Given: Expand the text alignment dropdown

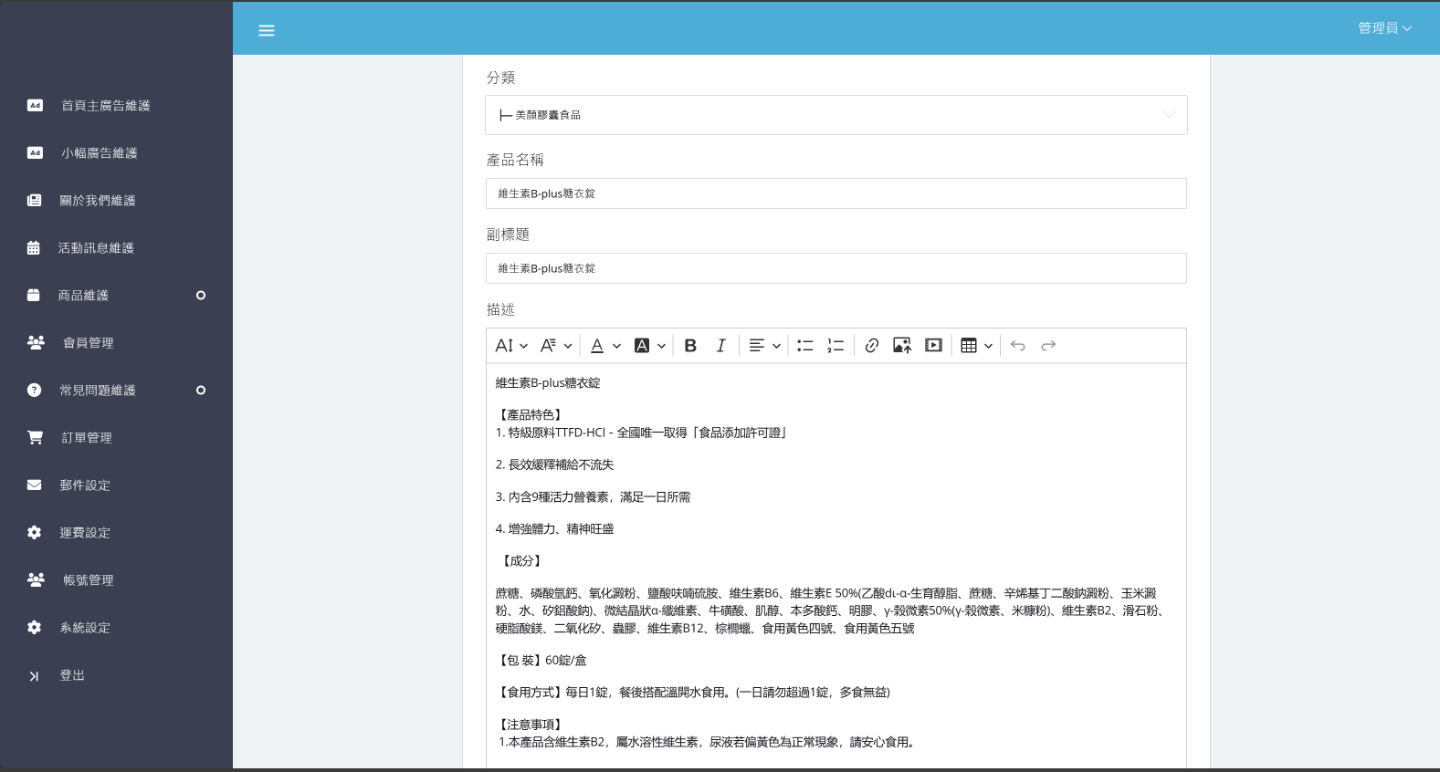Looking at the screenshot, I should (765, 346).
